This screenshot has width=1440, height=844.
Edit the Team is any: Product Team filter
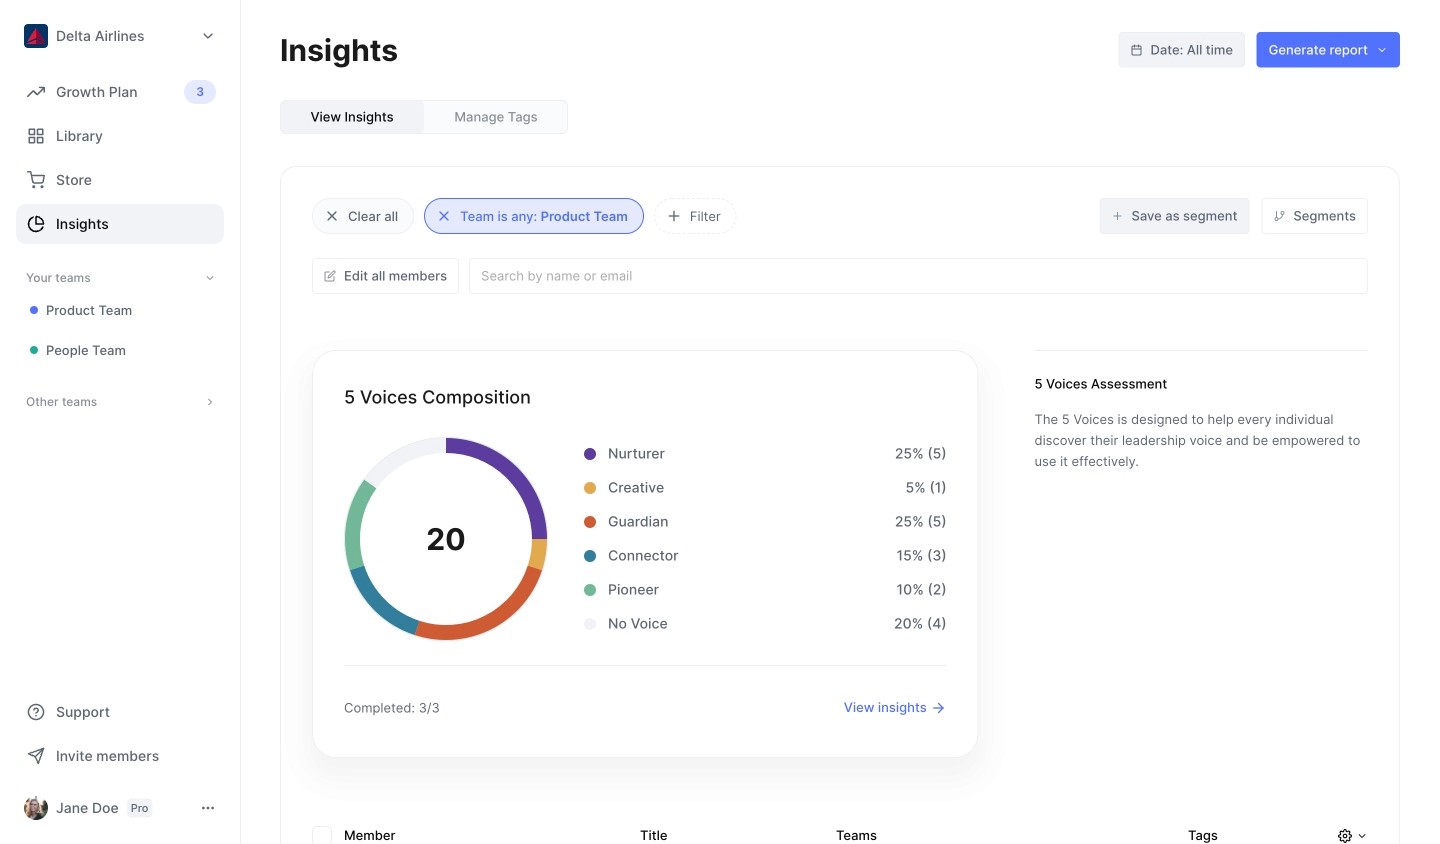click(x=544, y=216)
